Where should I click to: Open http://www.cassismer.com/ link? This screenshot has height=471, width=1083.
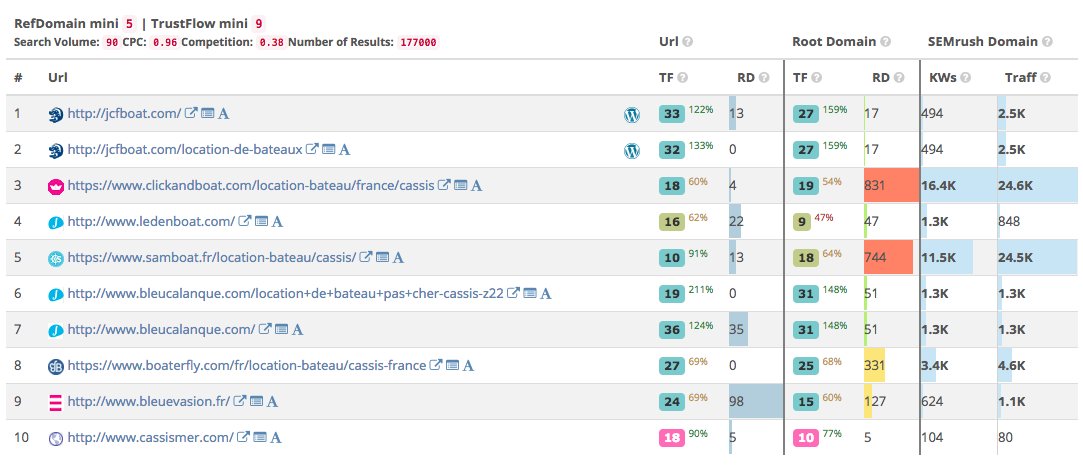[151, 436]
